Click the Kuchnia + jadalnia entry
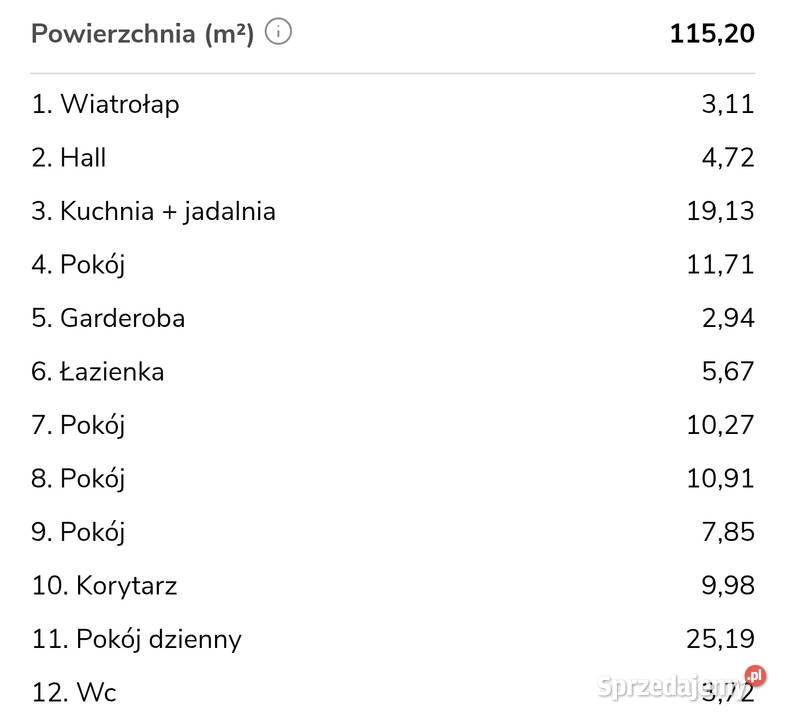This screenshot has height=720, width=786. pos(153,211)
